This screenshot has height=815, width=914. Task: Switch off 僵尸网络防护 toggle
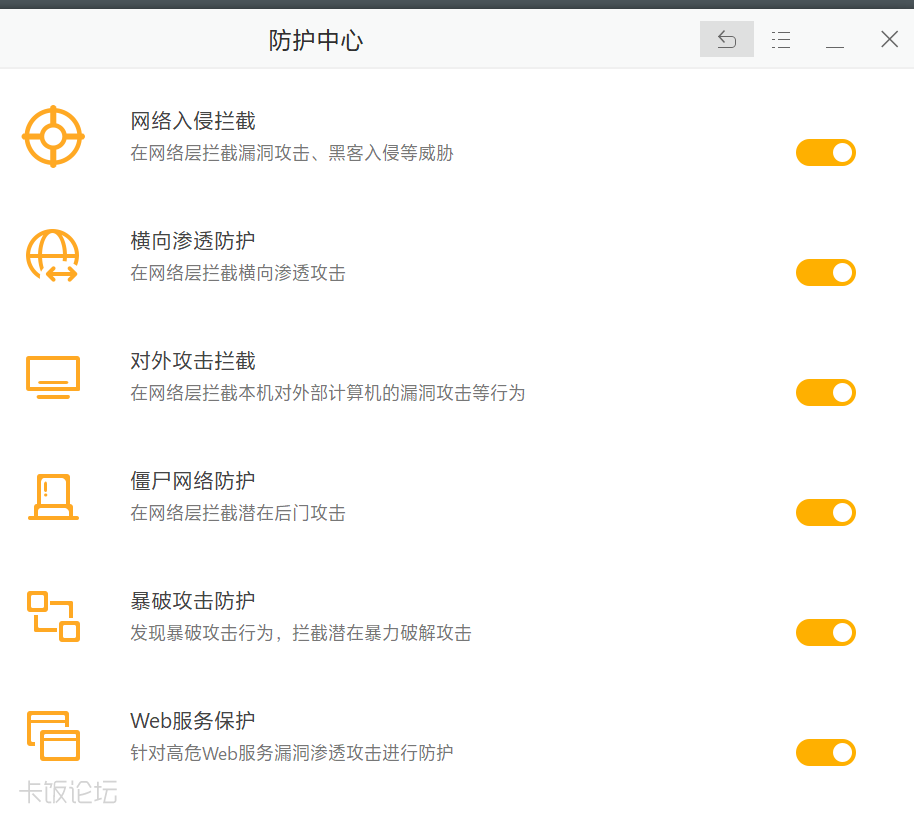click(826, 513)
